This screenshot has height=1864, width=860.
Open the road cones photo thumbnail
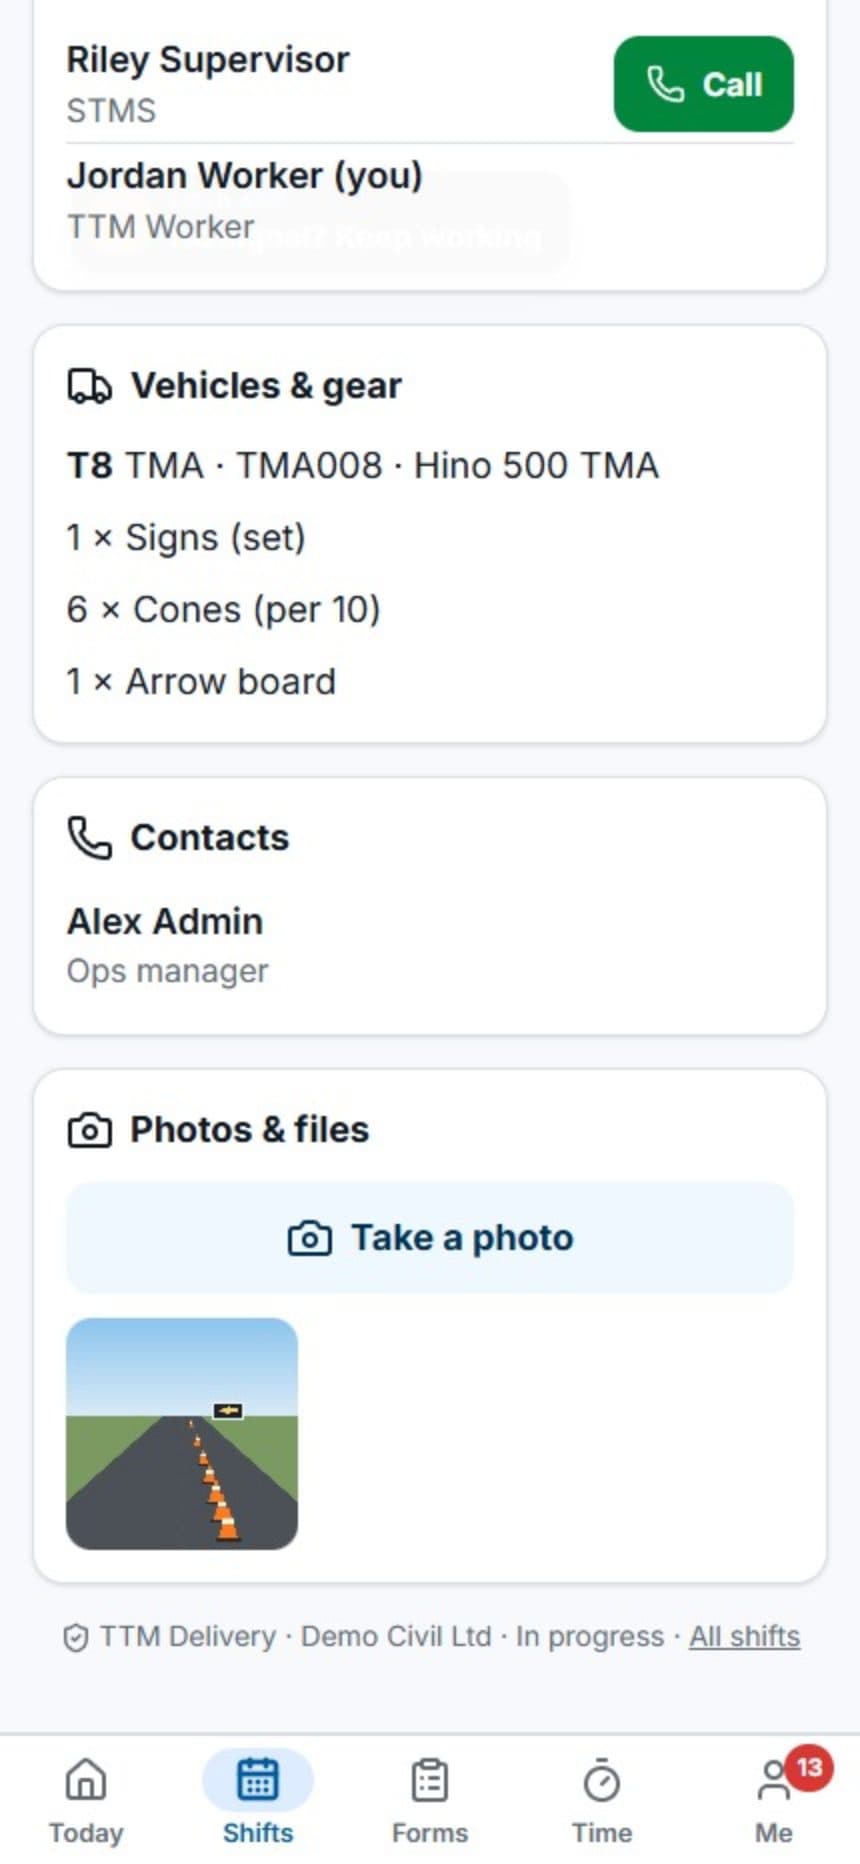182,1434
